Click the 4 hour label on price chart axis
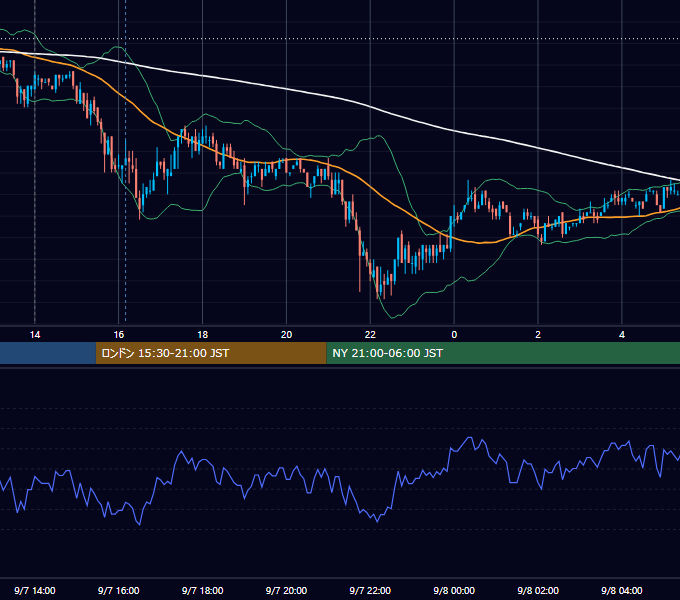The height and width of the screenshot is (600, 680). tap(622, 335)
